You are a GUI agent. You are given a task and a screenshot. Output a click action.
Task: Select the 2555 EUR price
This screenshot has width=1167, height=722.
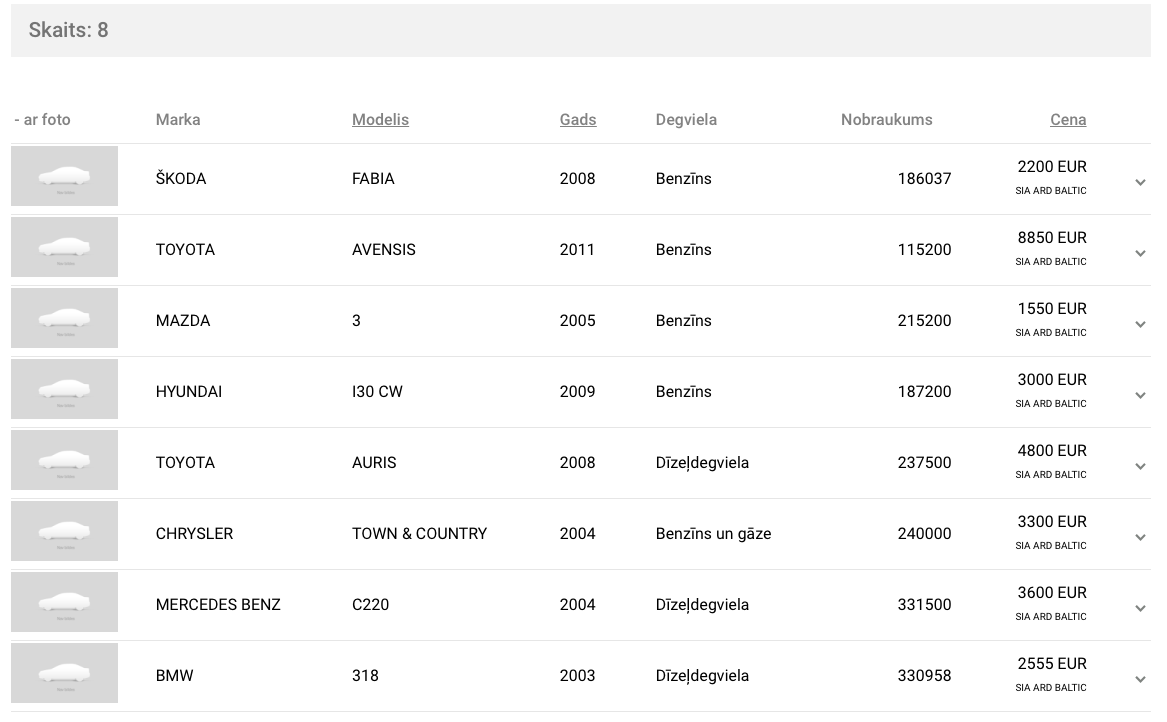(x=1052, y=664)
